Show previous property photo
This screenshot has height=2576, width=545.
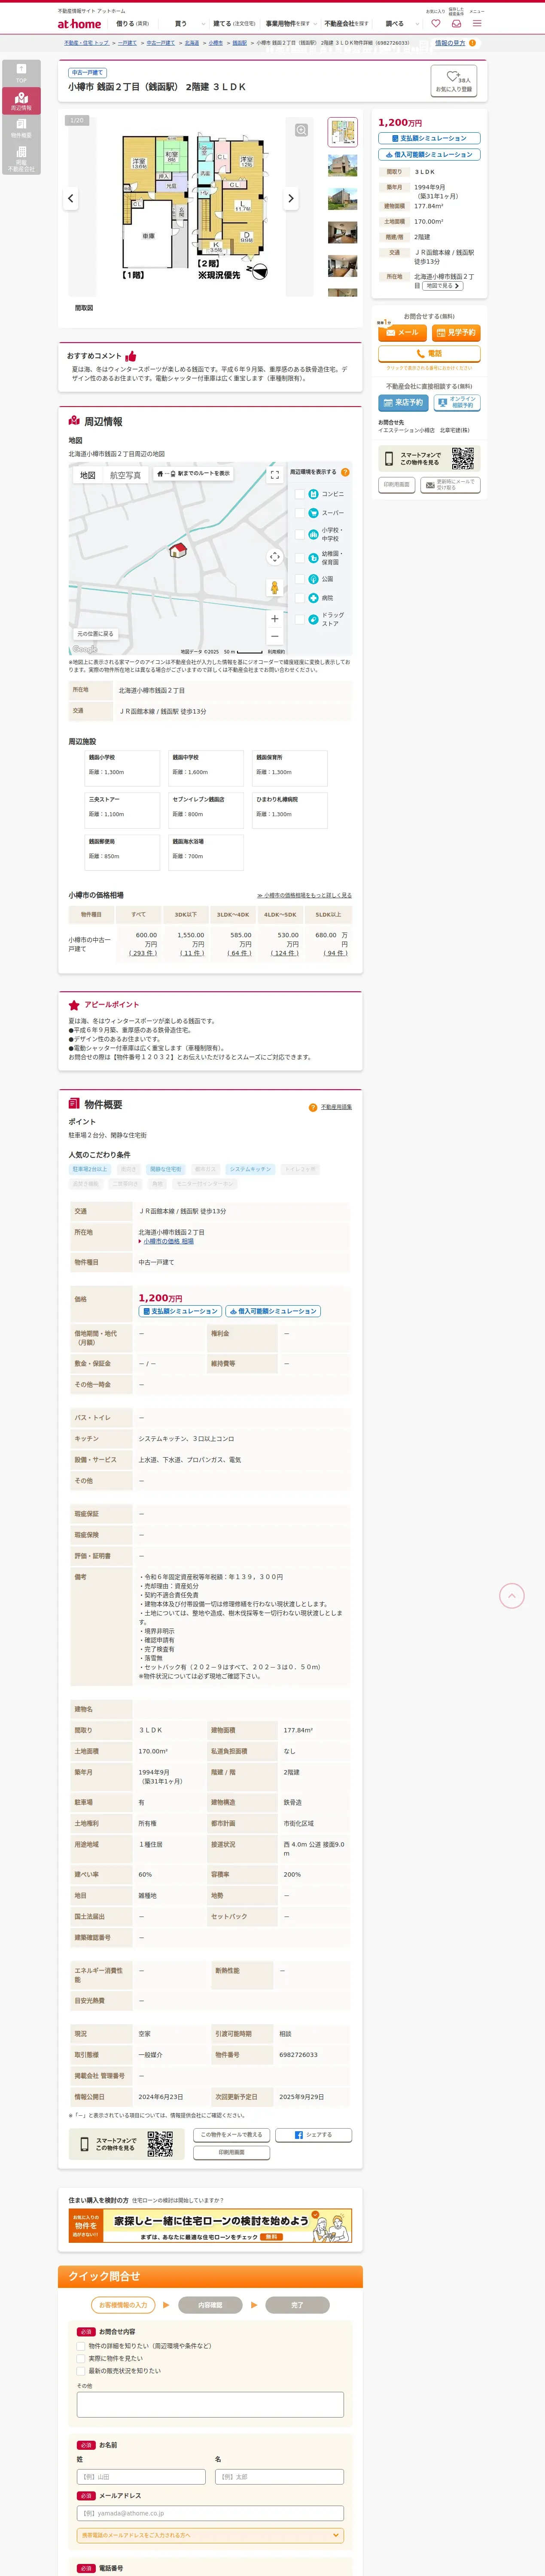click(x=70, y=198)
